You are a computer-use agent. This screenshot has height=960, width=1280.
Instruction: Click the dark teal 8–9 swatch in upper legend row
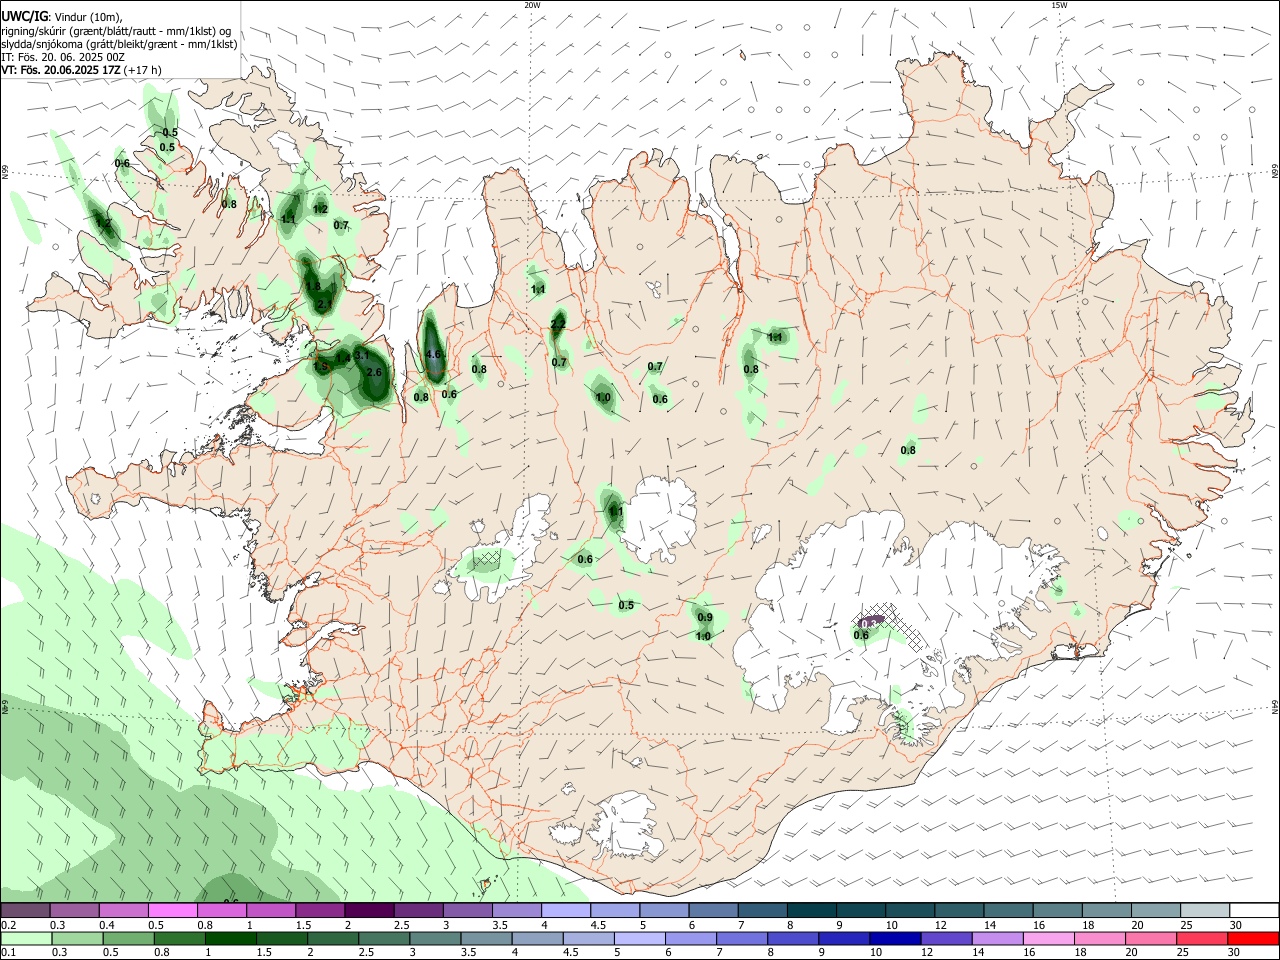pyautogui.click(x=811, y=911)
